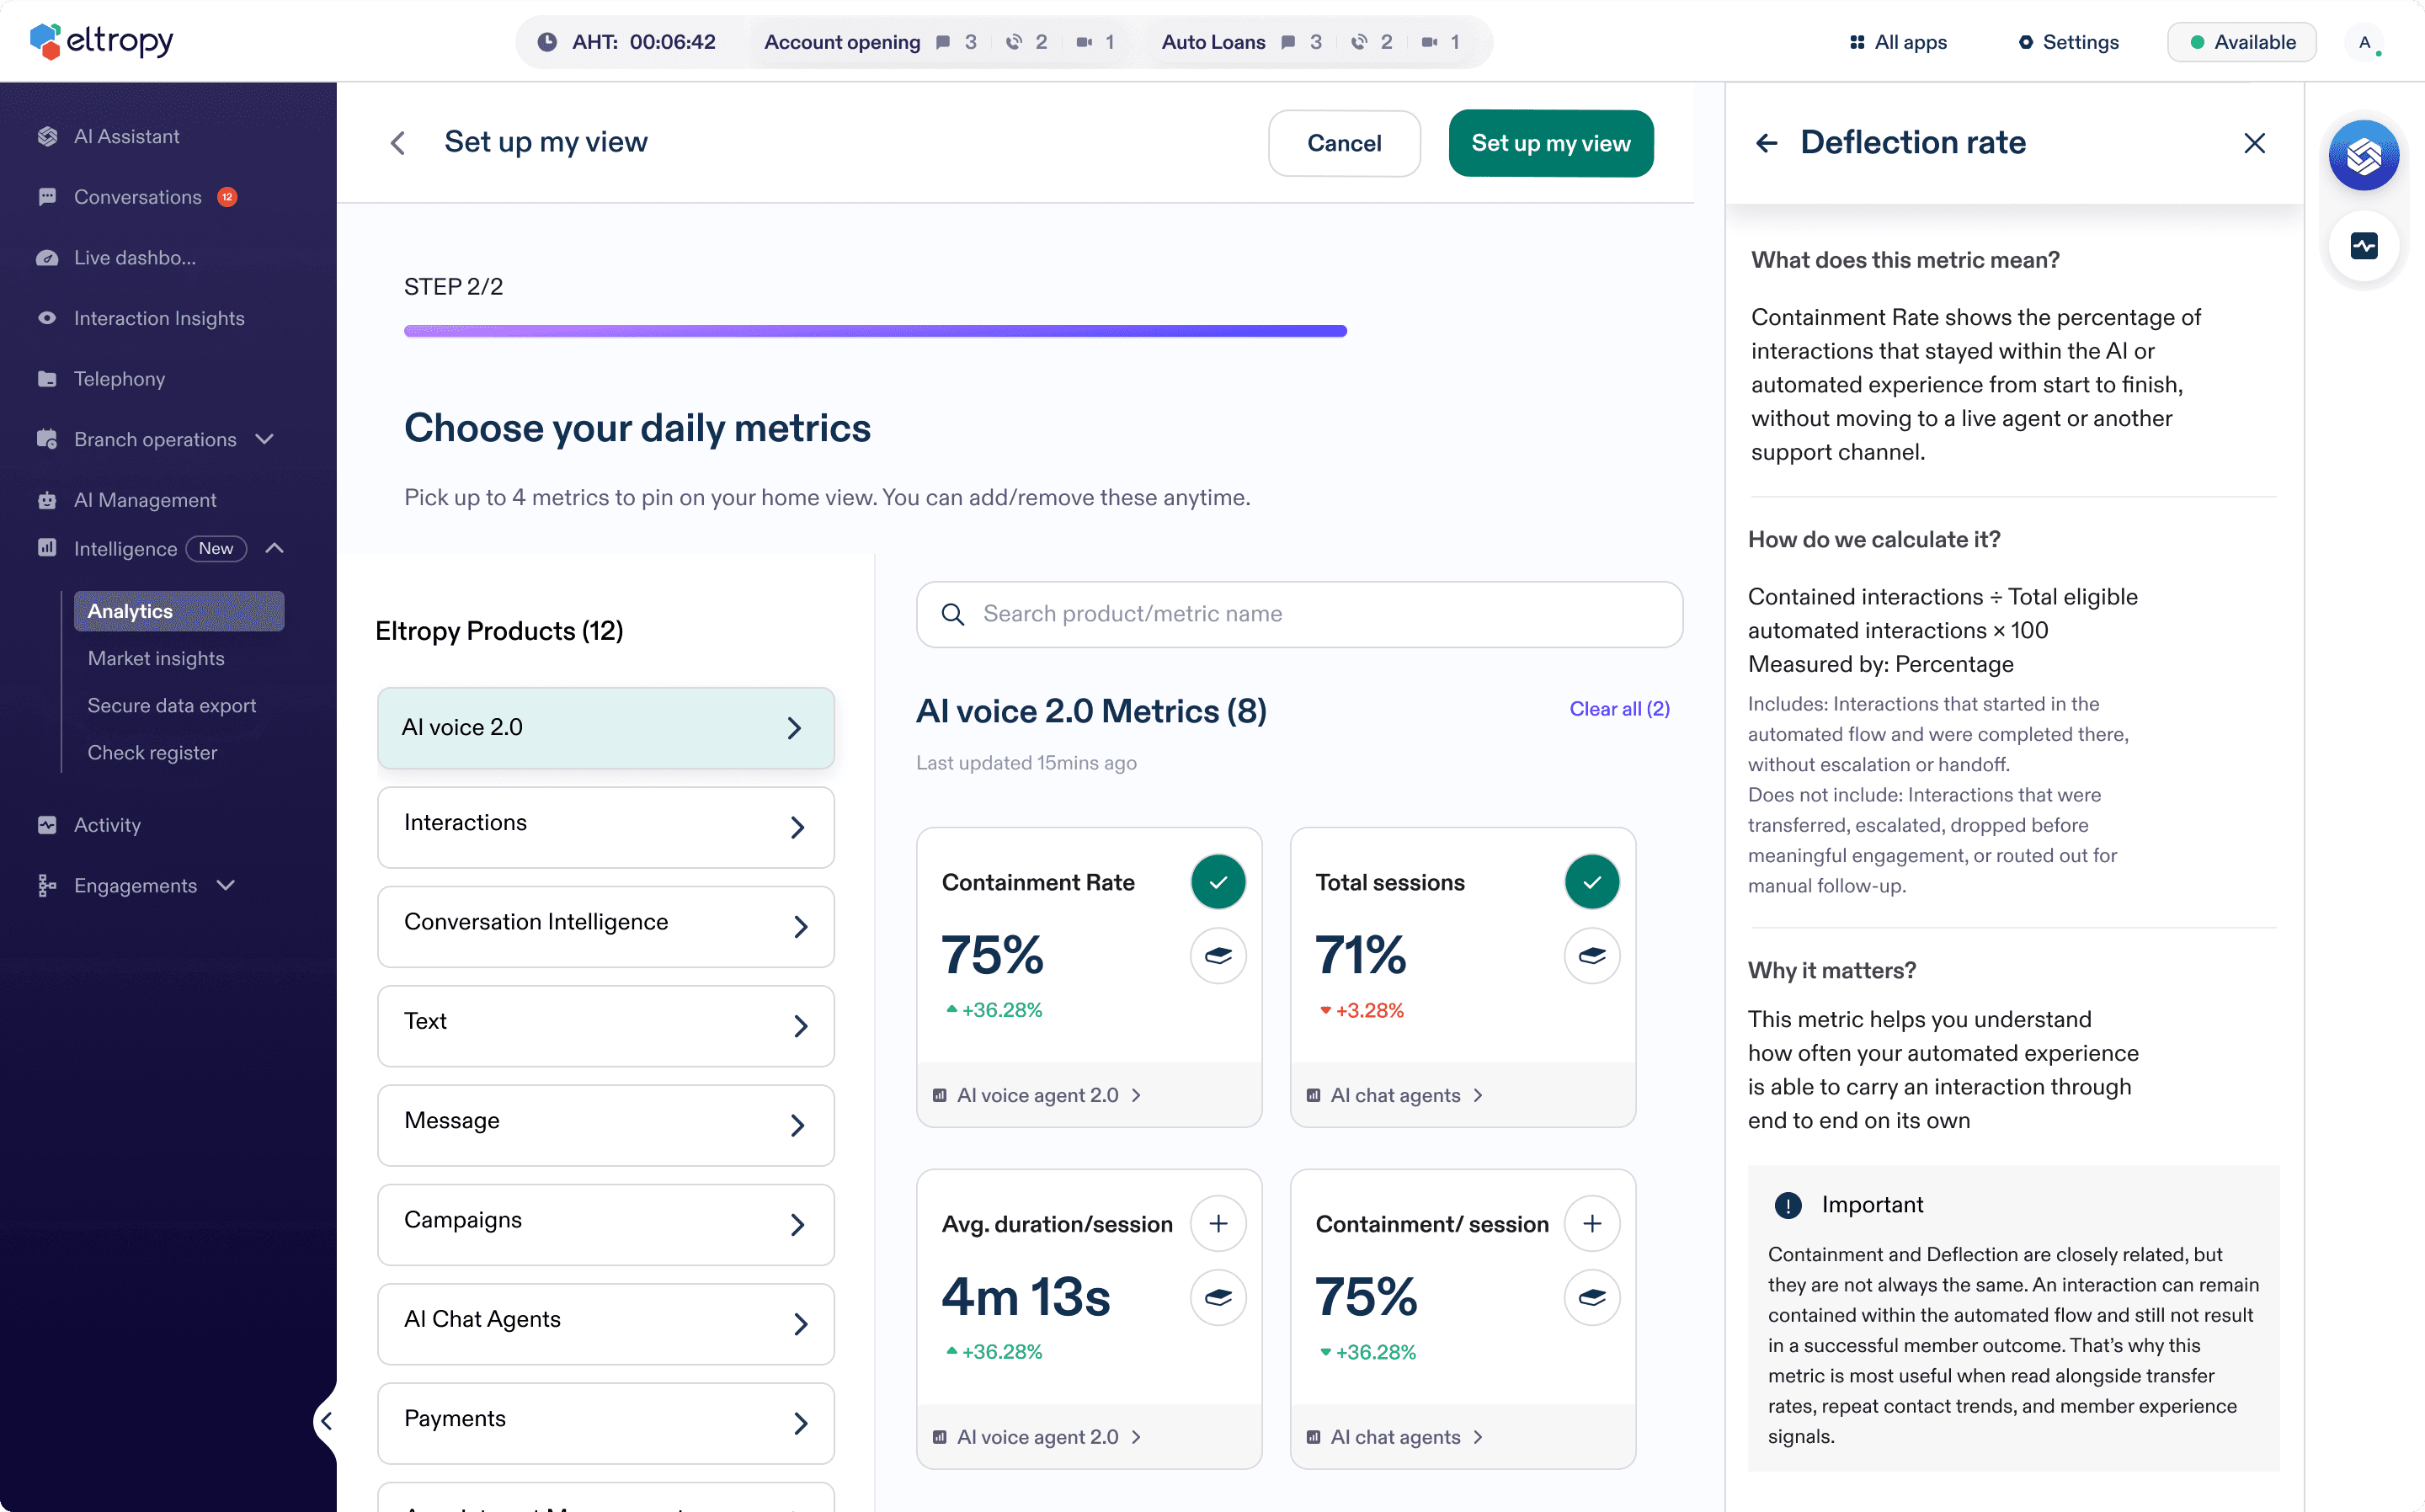Screen dimensions: 2425x1512
Task: Open AI chat agents link under Containment/ session
Action: [1395, 1437]
